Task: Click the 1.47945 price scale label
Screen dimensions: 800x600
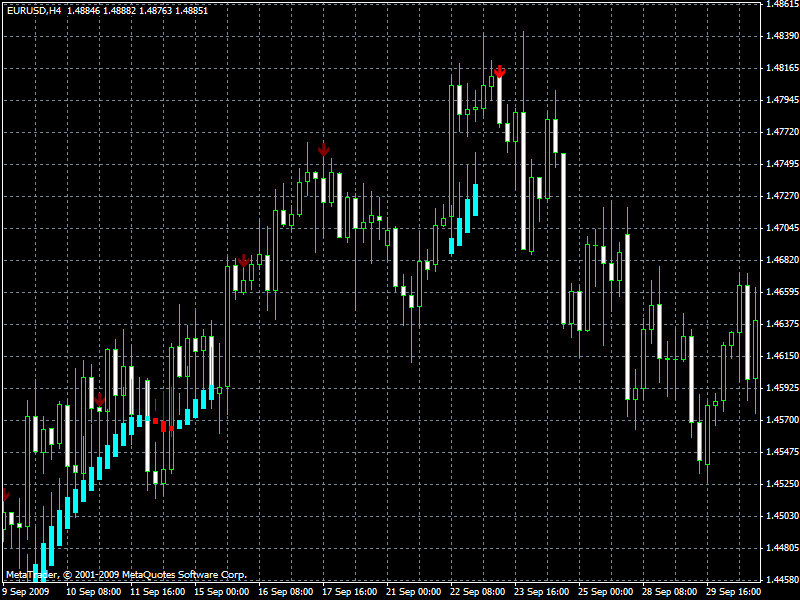Action: (782, 99)
